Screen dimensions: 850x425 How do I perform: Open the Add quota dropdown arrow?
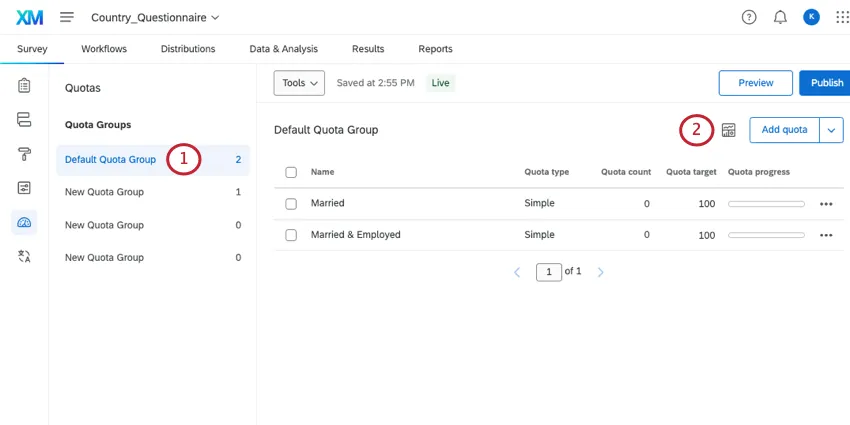(x=832, y=130)
